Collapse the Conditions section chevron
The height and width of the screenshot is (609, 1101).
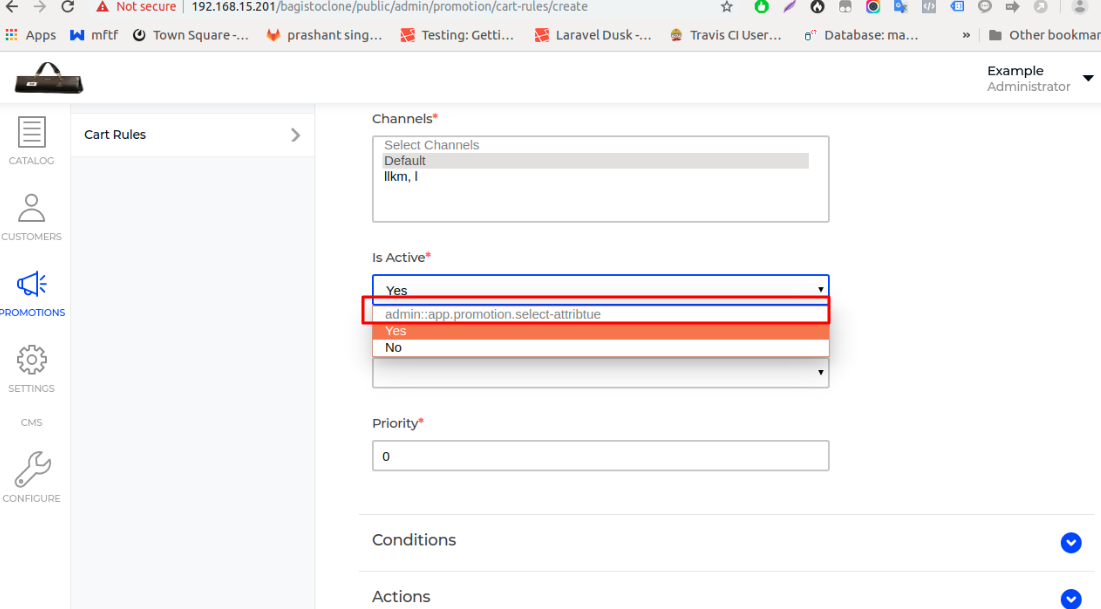(x=1071, y=543)
